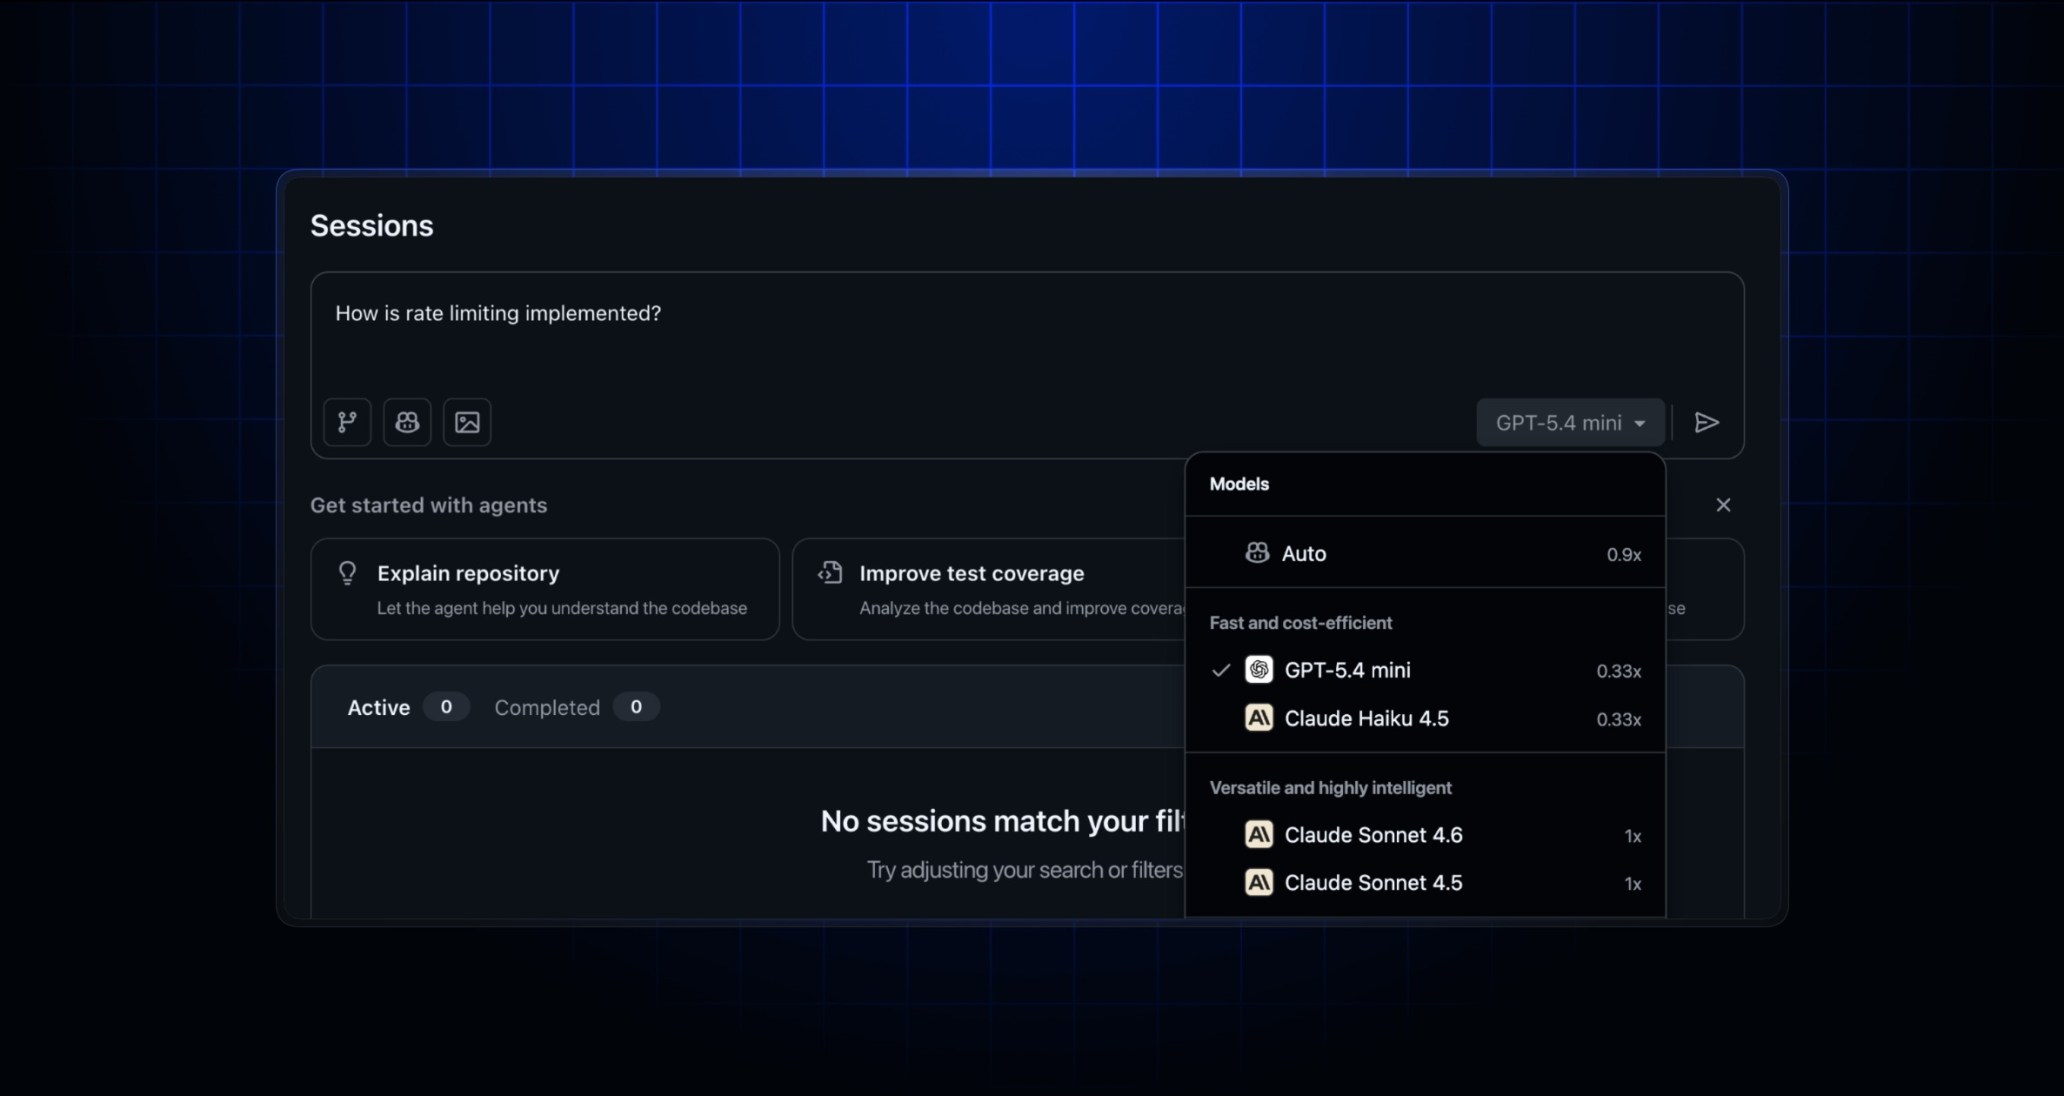The image size is (2064, 1096).
Task: Click the 'Get started with agents' label
Action: coord(429,505)
